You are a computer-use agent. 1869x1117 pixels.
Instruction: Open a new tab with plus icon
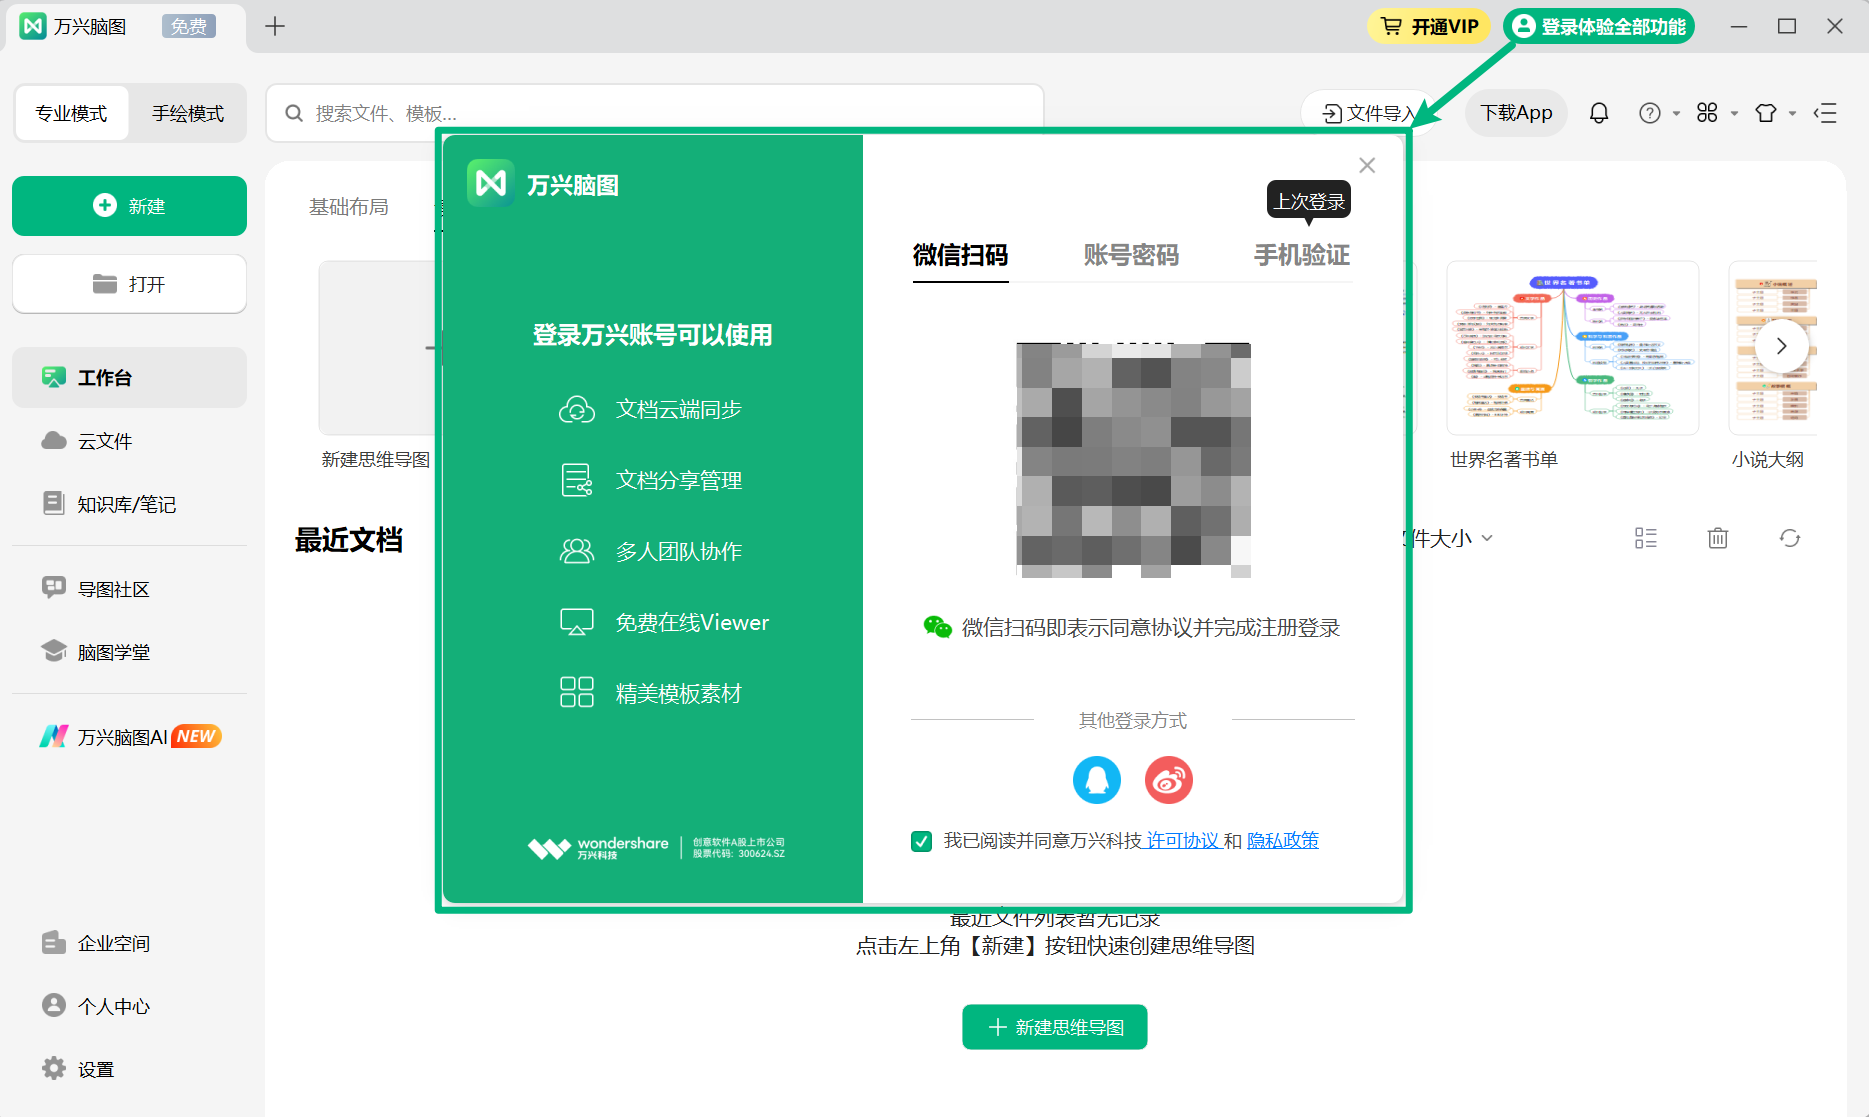click(275, 26)
